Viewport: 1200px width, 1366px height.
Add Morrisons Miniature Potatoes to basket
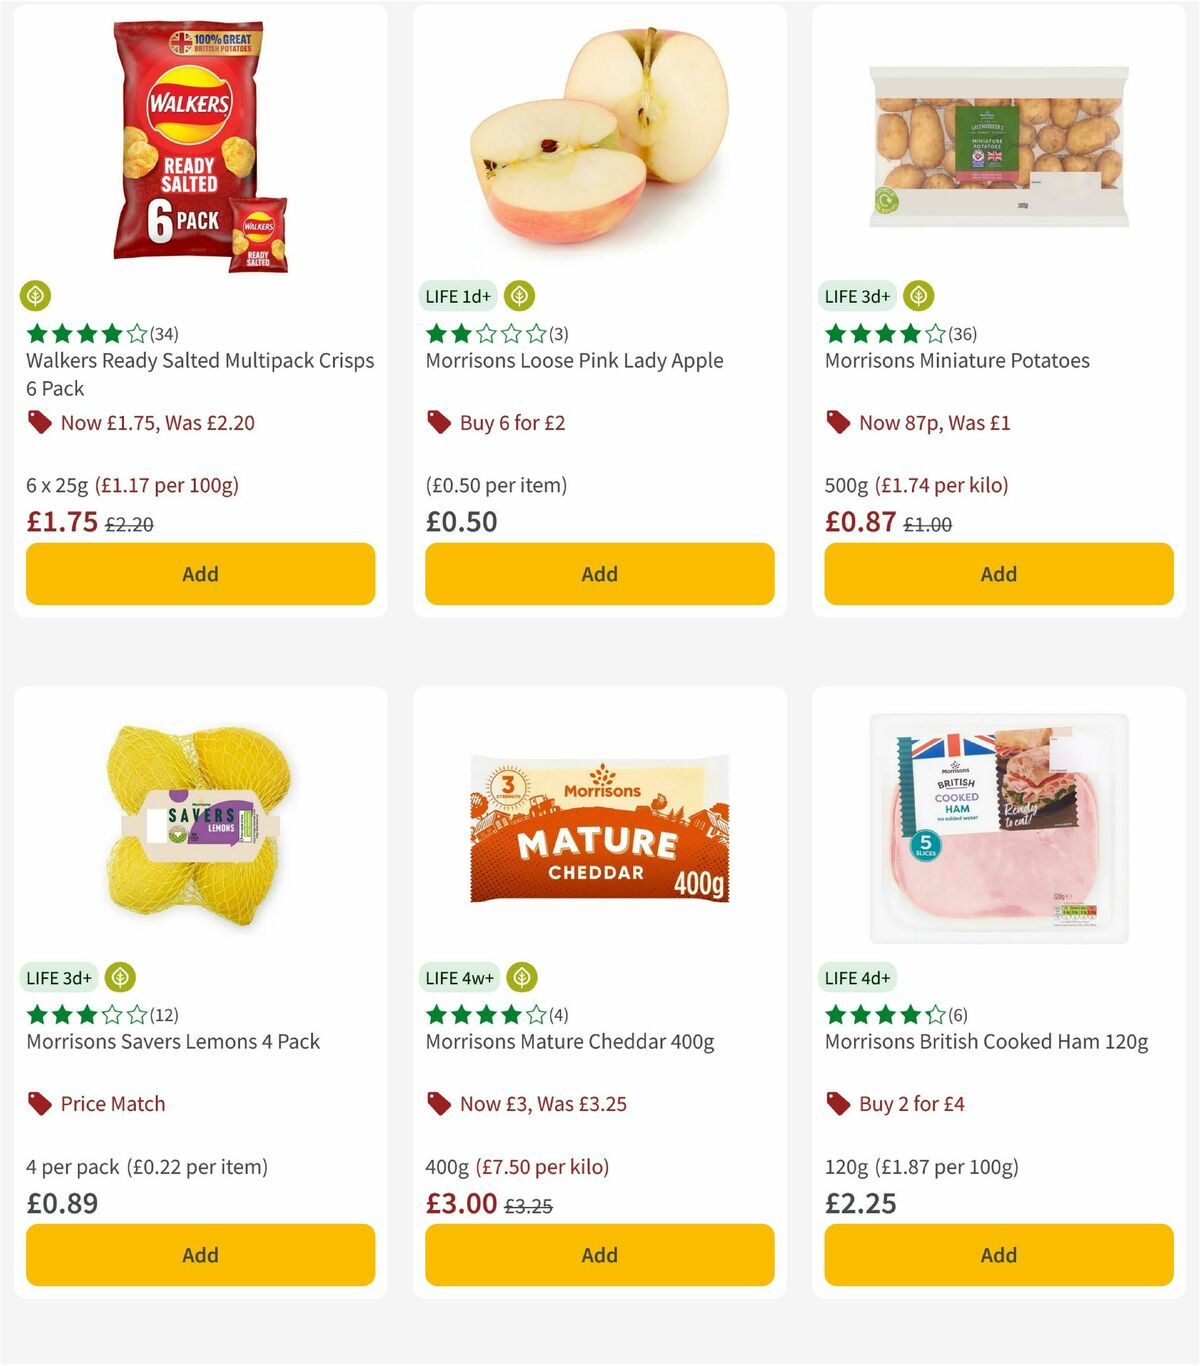point(998,574)
